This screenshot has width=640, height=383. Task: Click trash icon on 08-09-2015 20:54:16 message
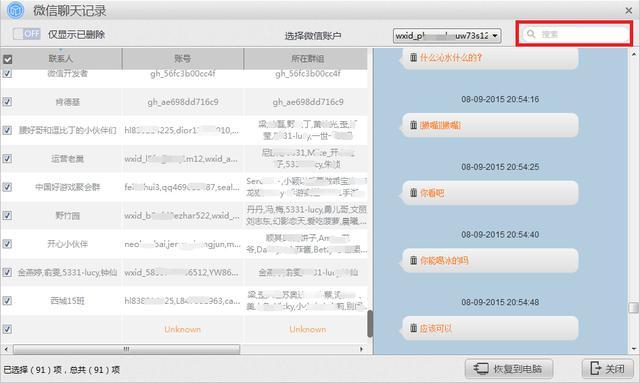[413, 125]
